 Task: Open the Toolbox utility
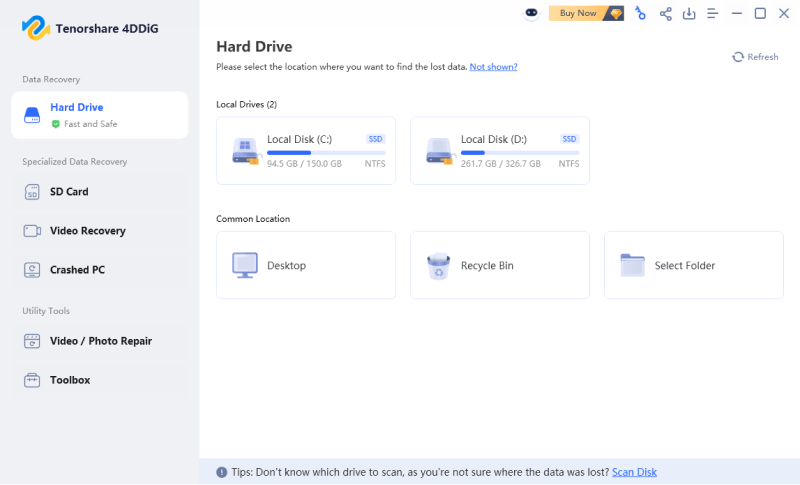click(99, 380)
